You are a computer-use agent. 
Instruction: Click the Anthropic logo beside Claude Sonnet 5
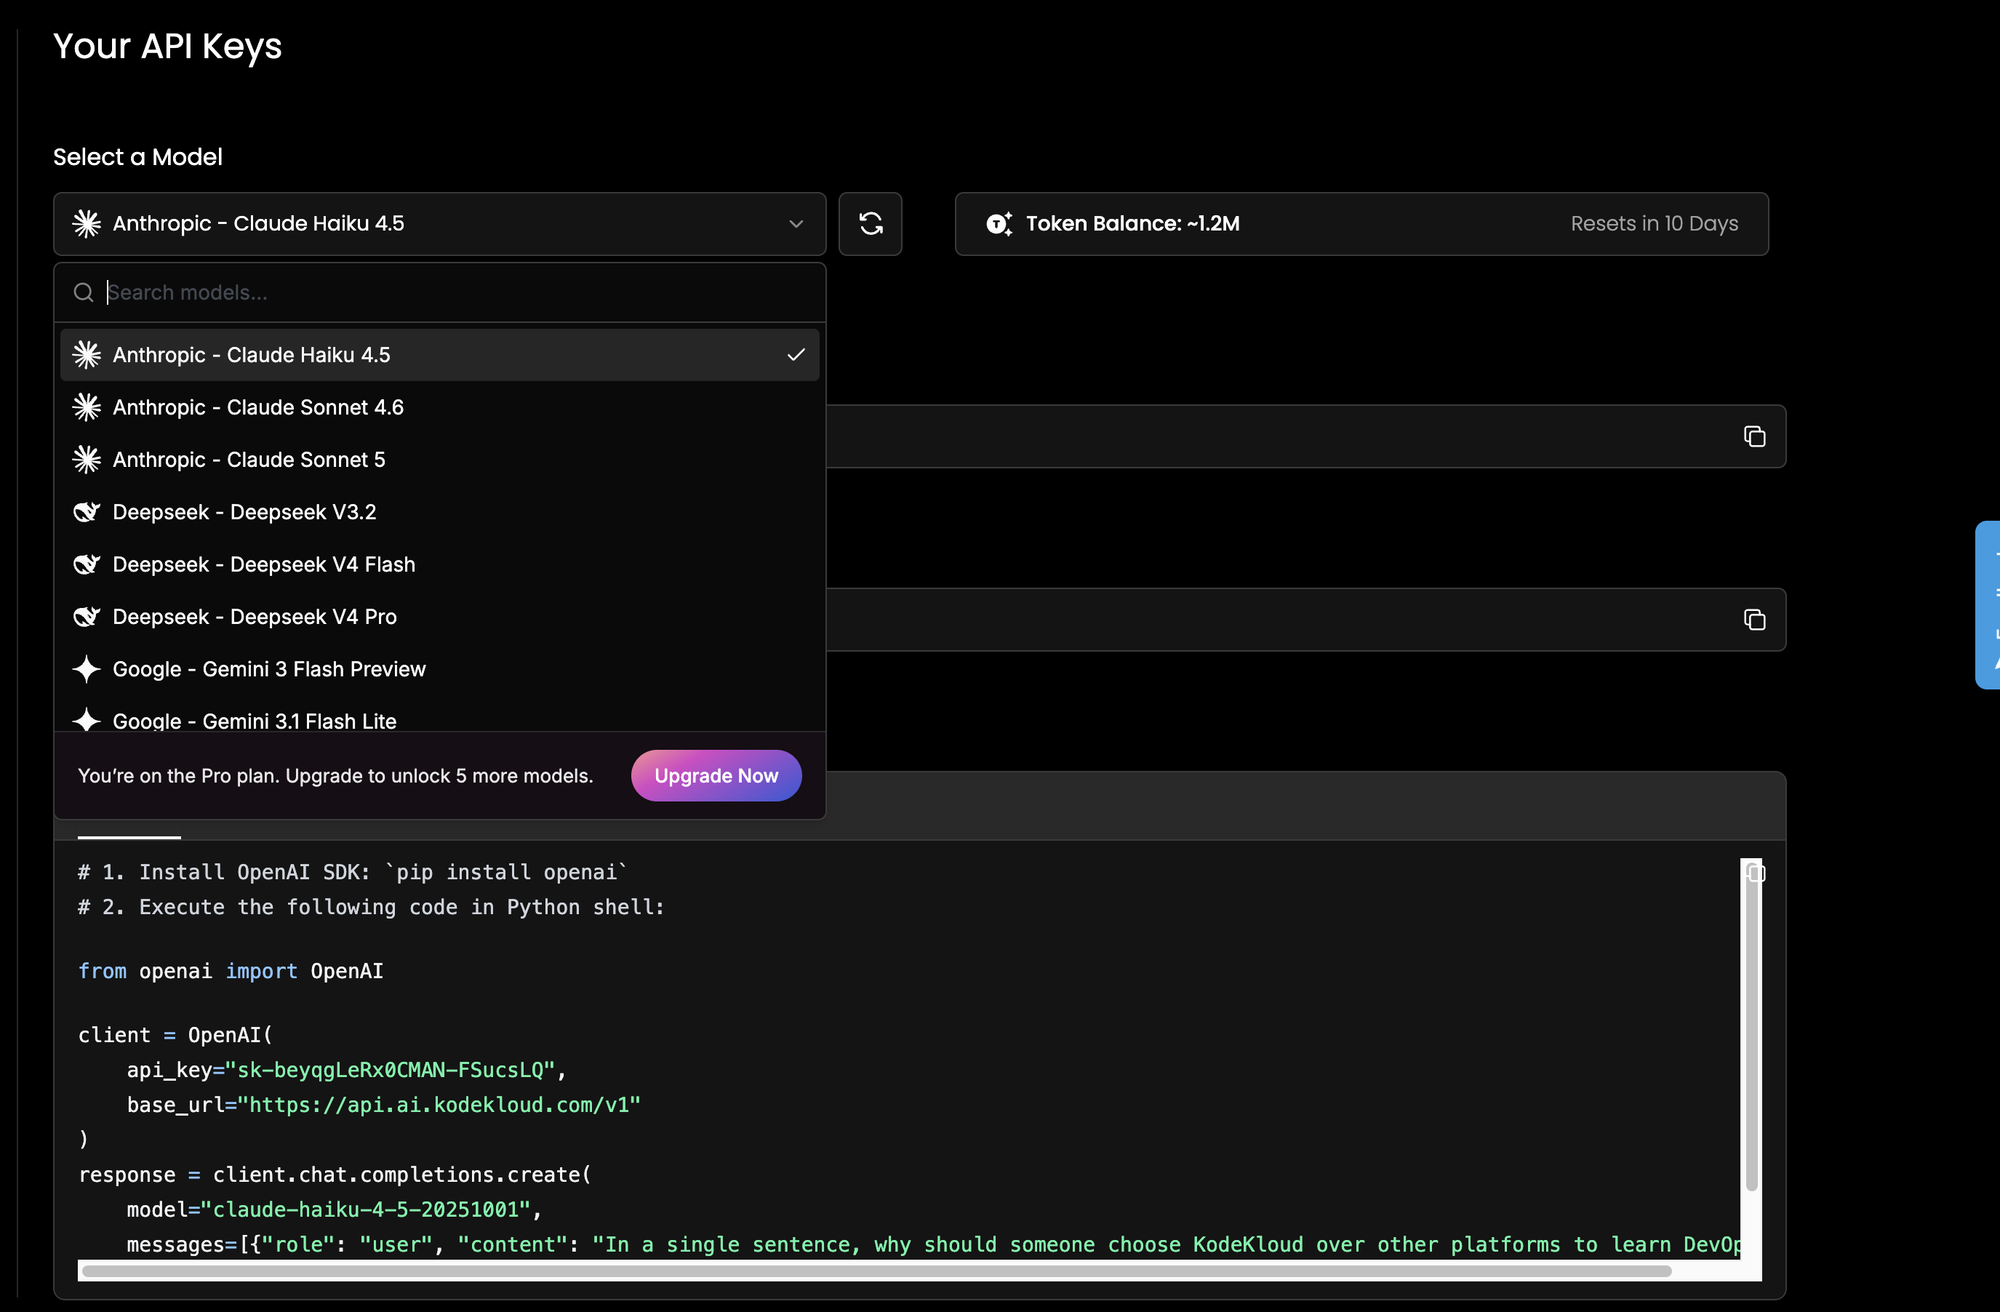[87, 460]
